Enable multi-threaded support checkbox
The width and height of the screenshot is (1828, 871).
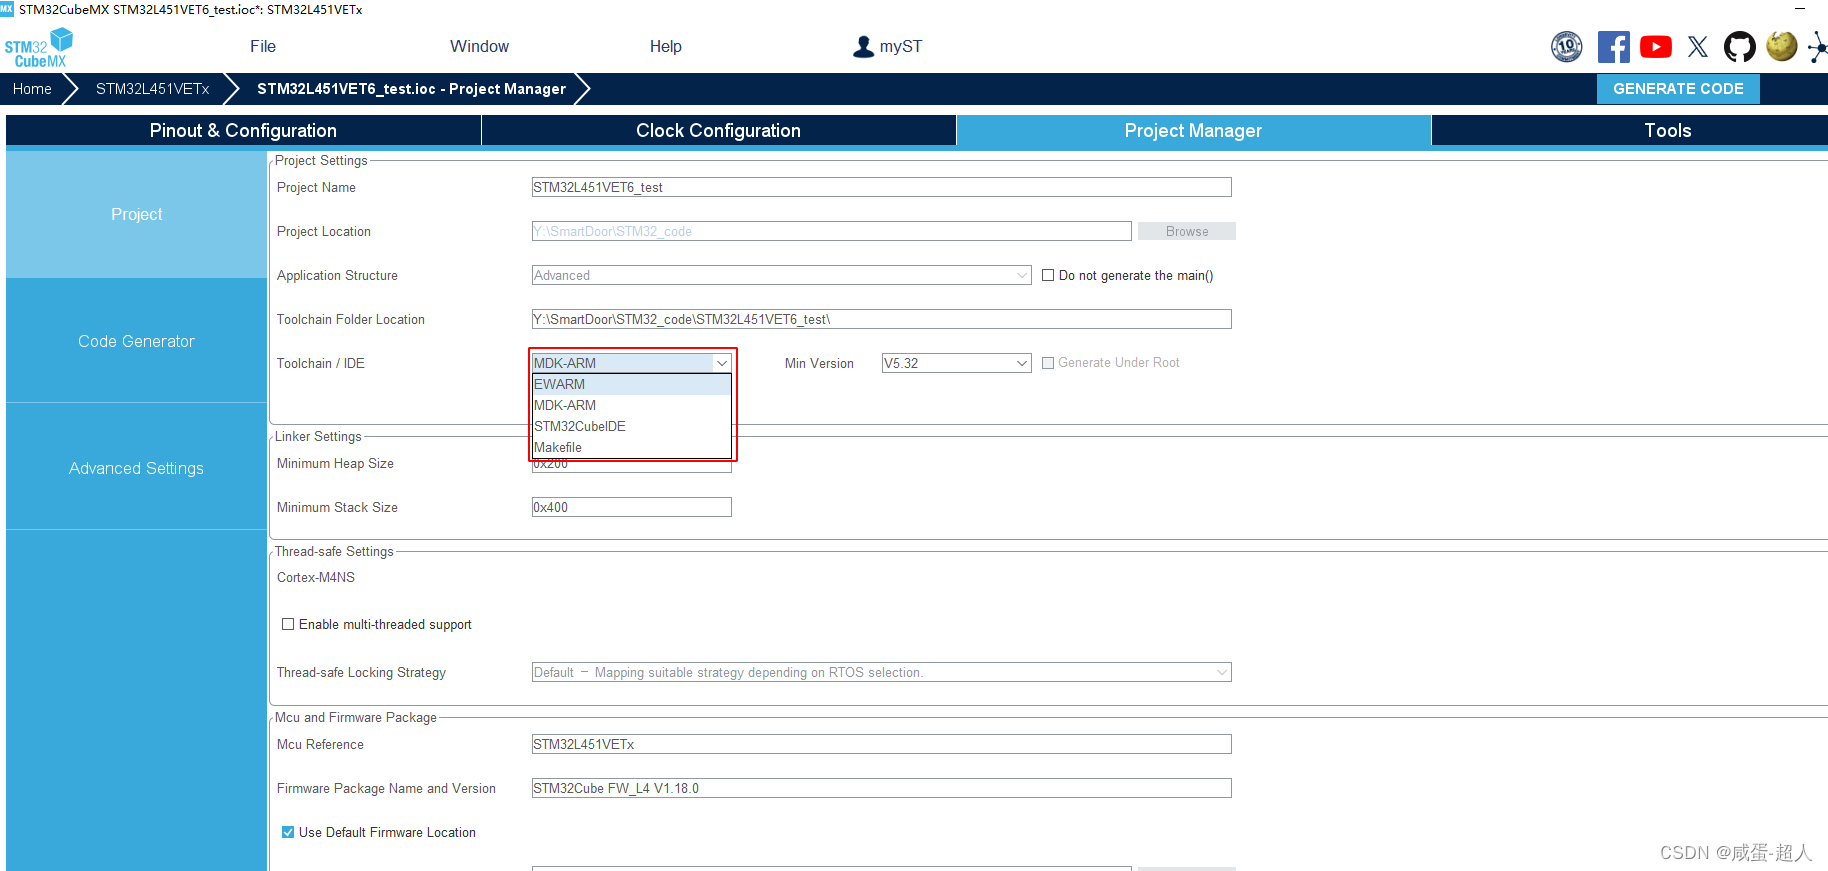(288, 624)
